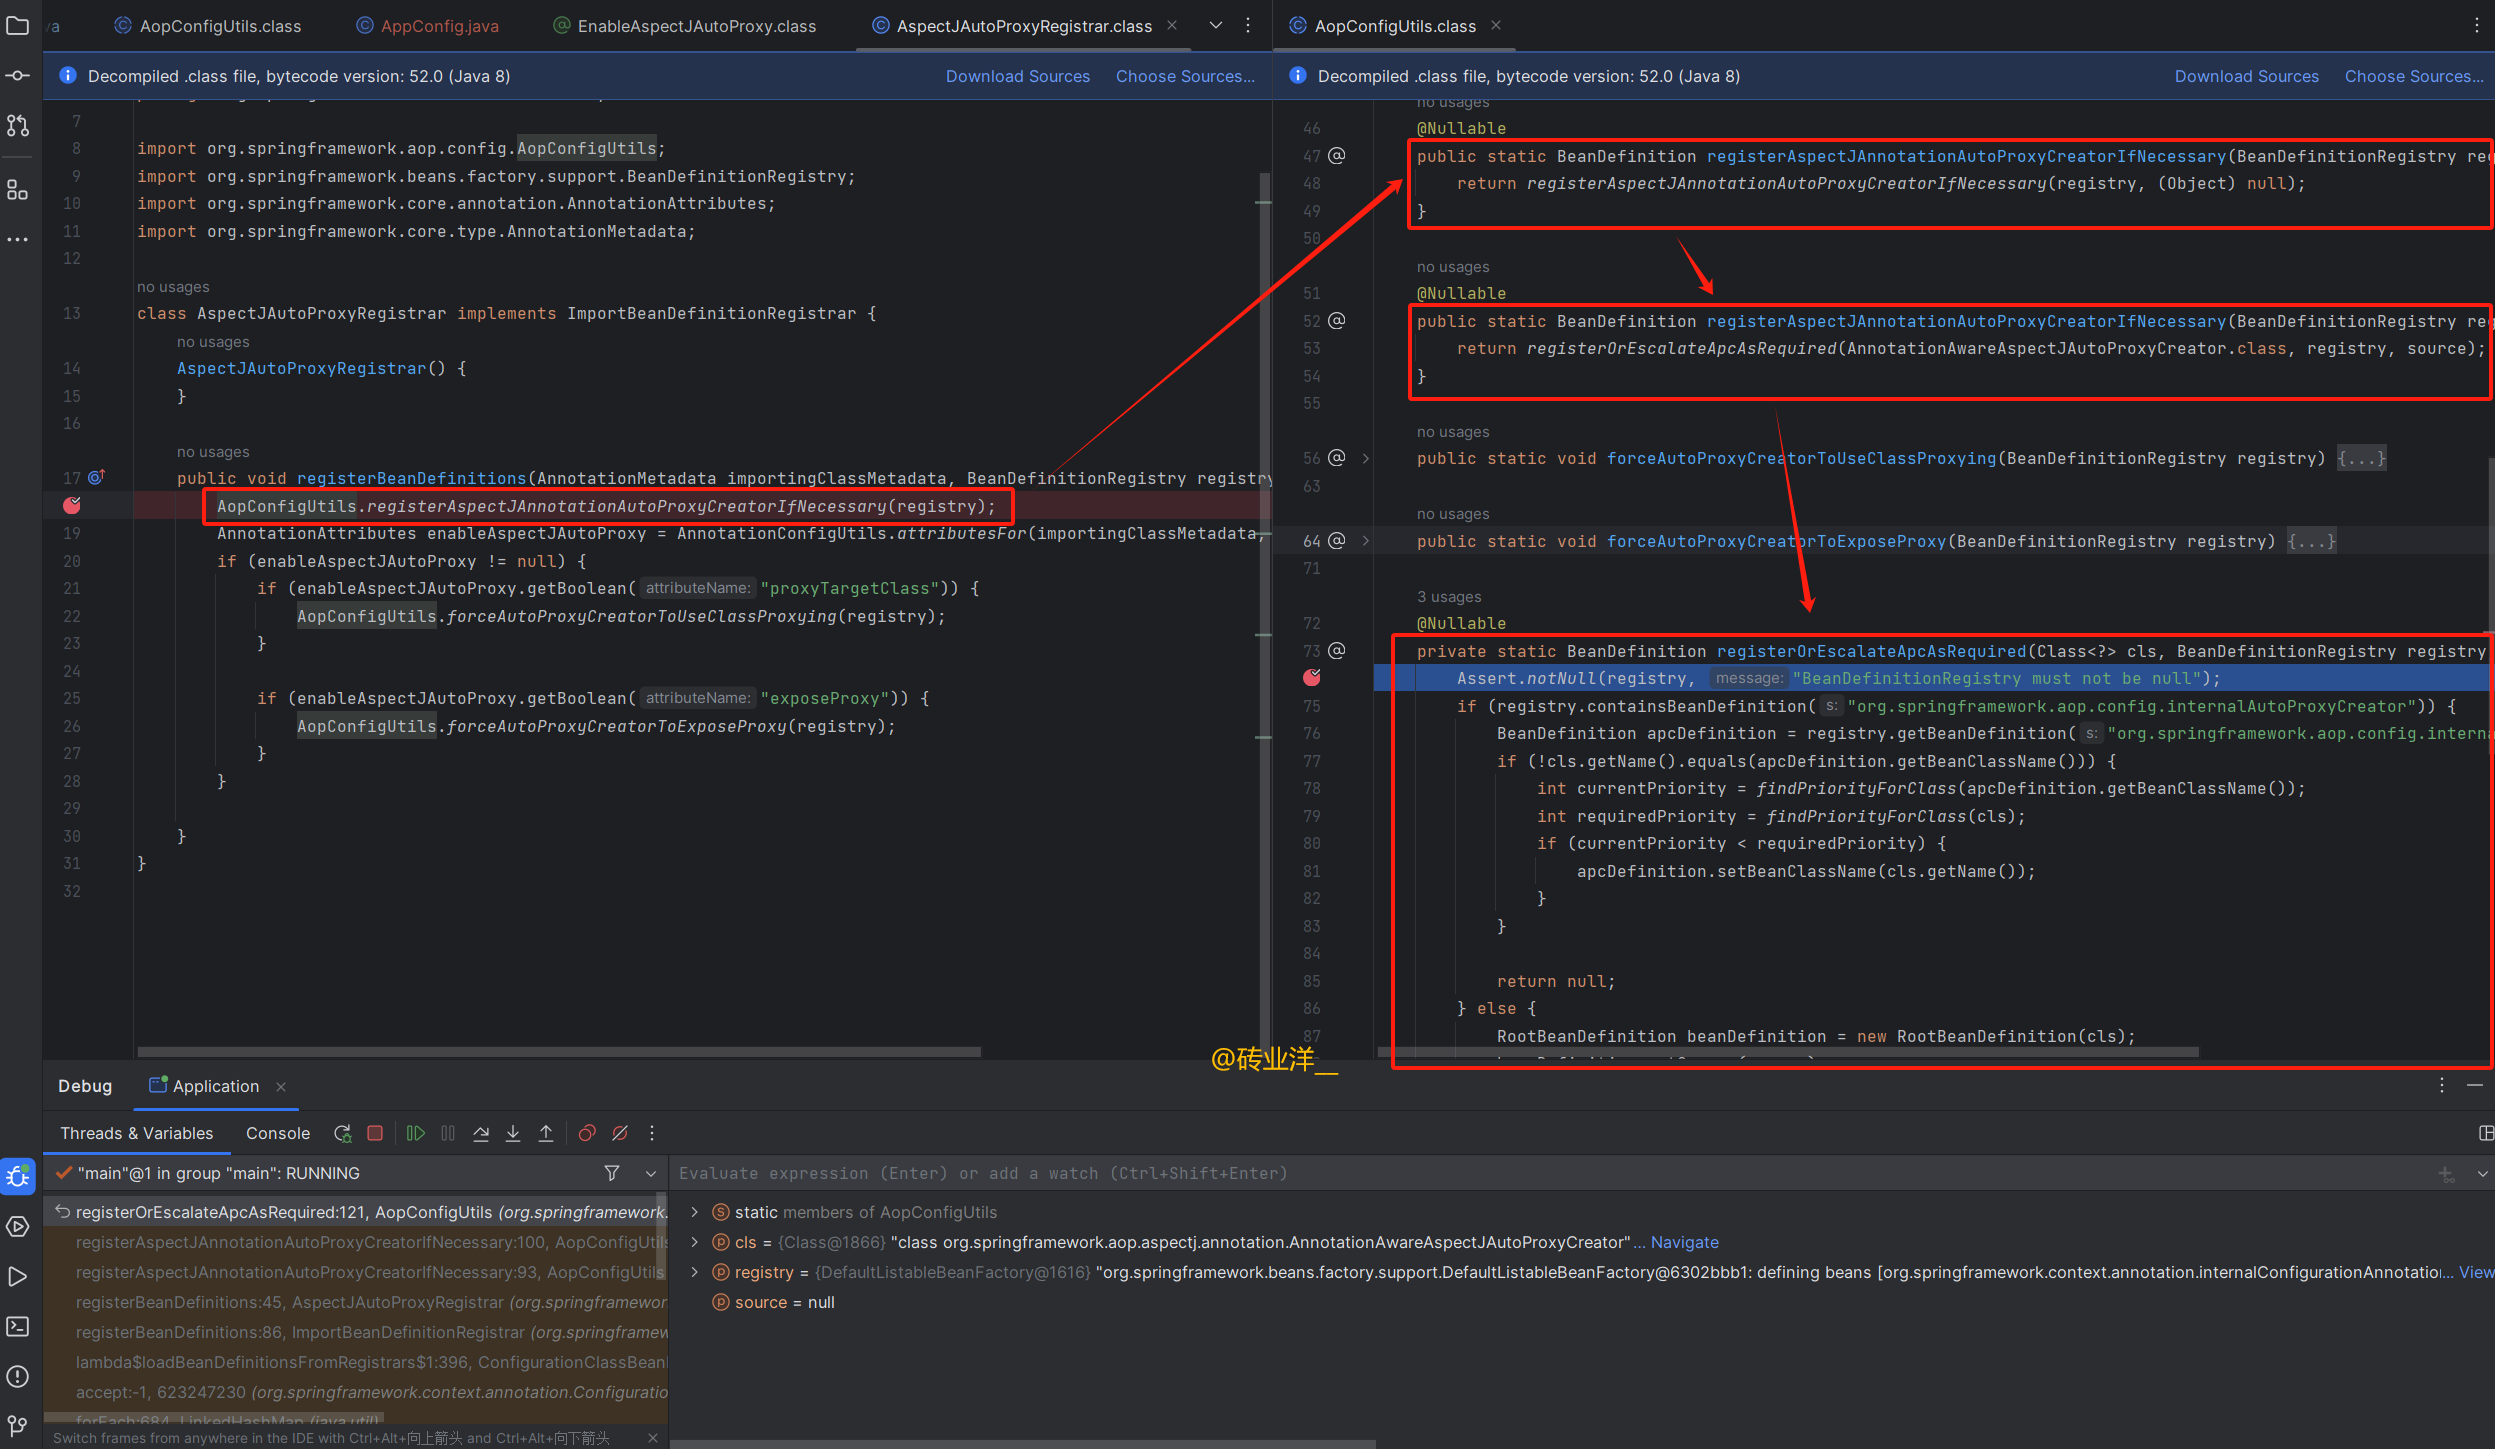Click the Rerun debug session icon
2495x1449 pixels.
pyautogui.click(x=343, y=1133)
